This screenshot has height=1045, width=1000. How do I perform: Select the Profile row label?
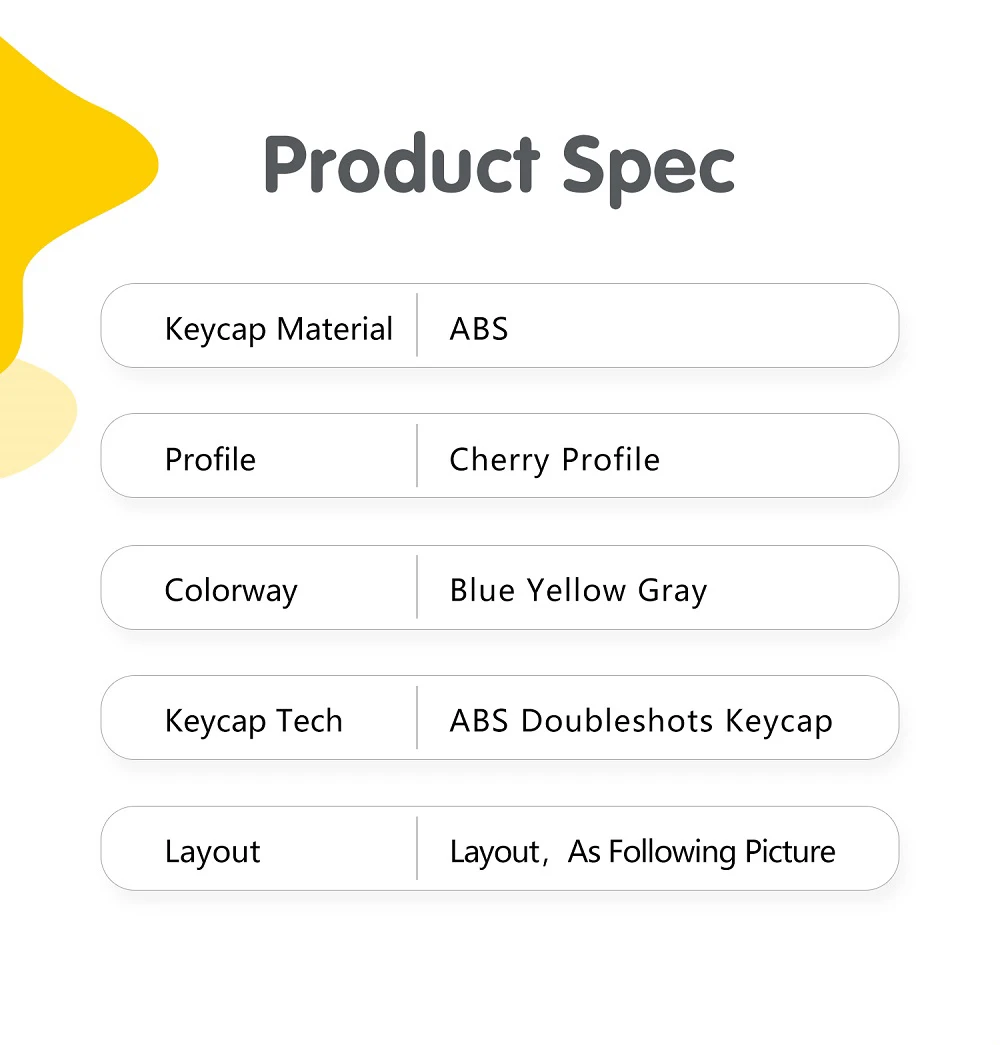pyautogui.click(x=210, y=460)
